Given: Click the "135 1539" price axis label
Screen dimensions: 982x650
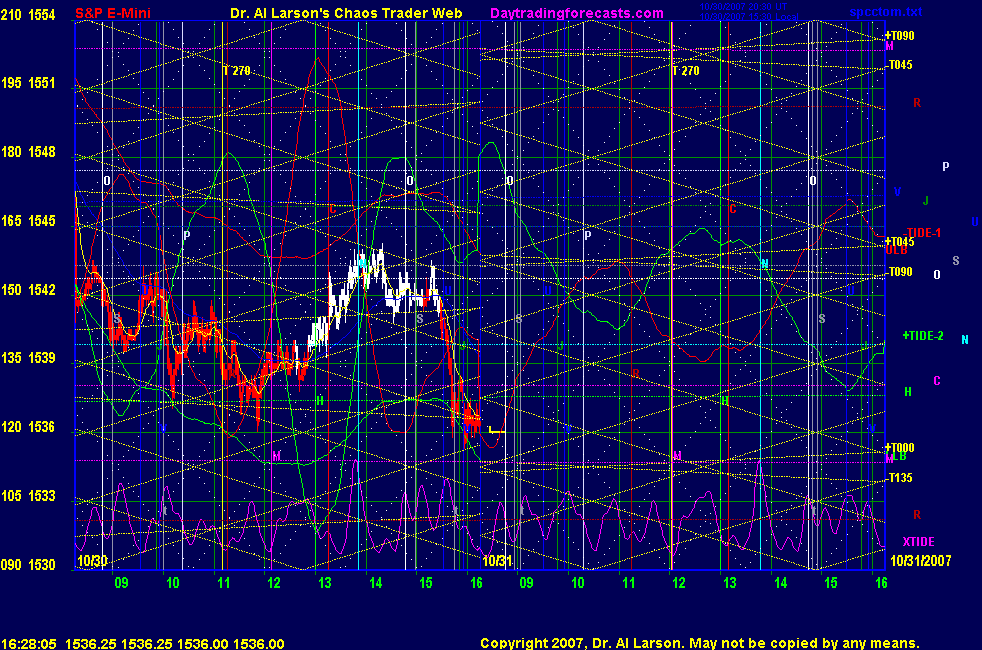Looking at the screenshot, I should point(28,358).
